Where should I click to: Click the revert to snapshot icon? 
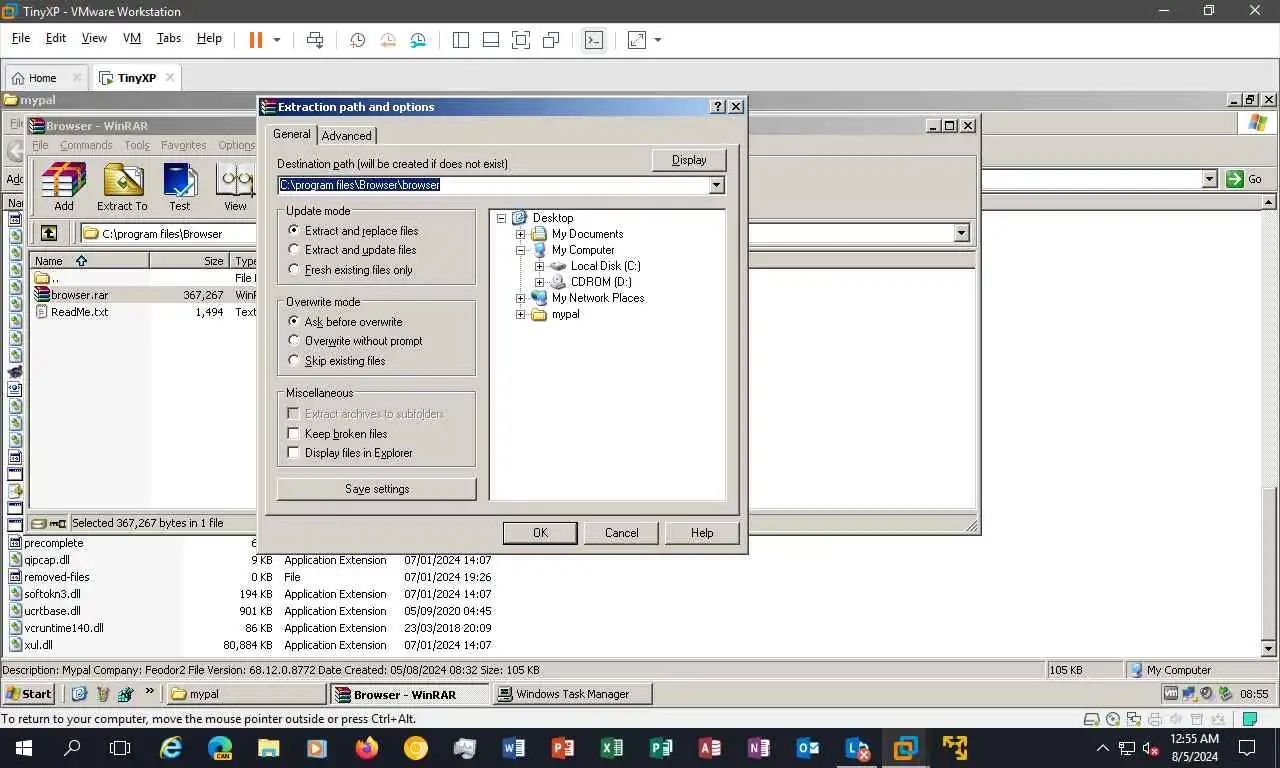point(388,40)
